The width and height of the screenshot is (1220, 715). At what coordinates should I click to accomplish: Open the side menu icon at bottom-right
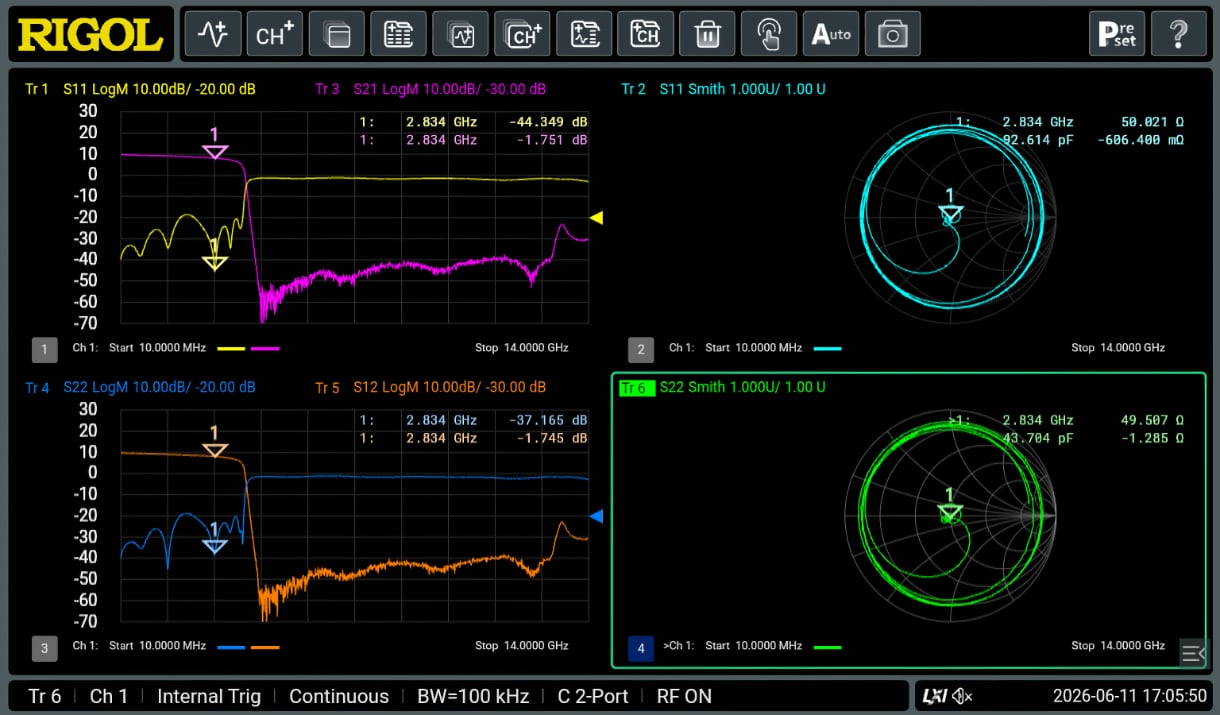coord(1193,653)
